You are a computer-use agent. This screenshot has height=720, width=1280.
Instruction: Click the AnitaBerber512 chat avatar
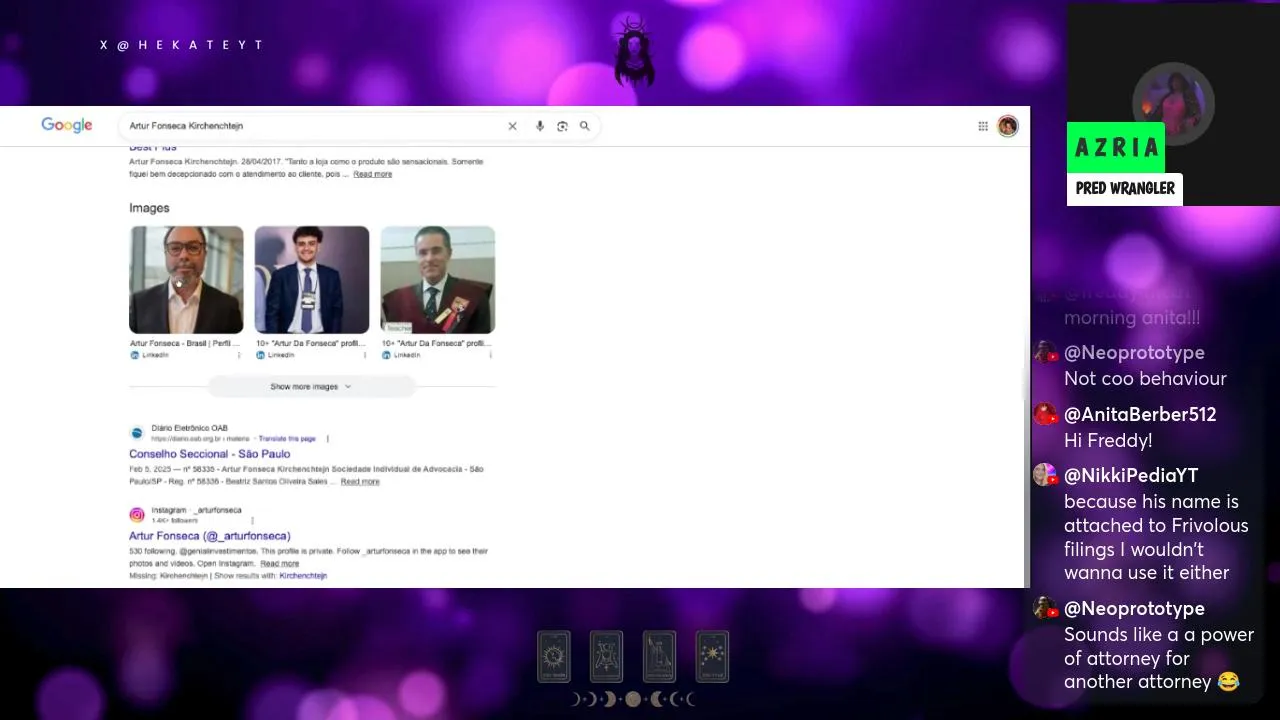[x=1046, y=414]
